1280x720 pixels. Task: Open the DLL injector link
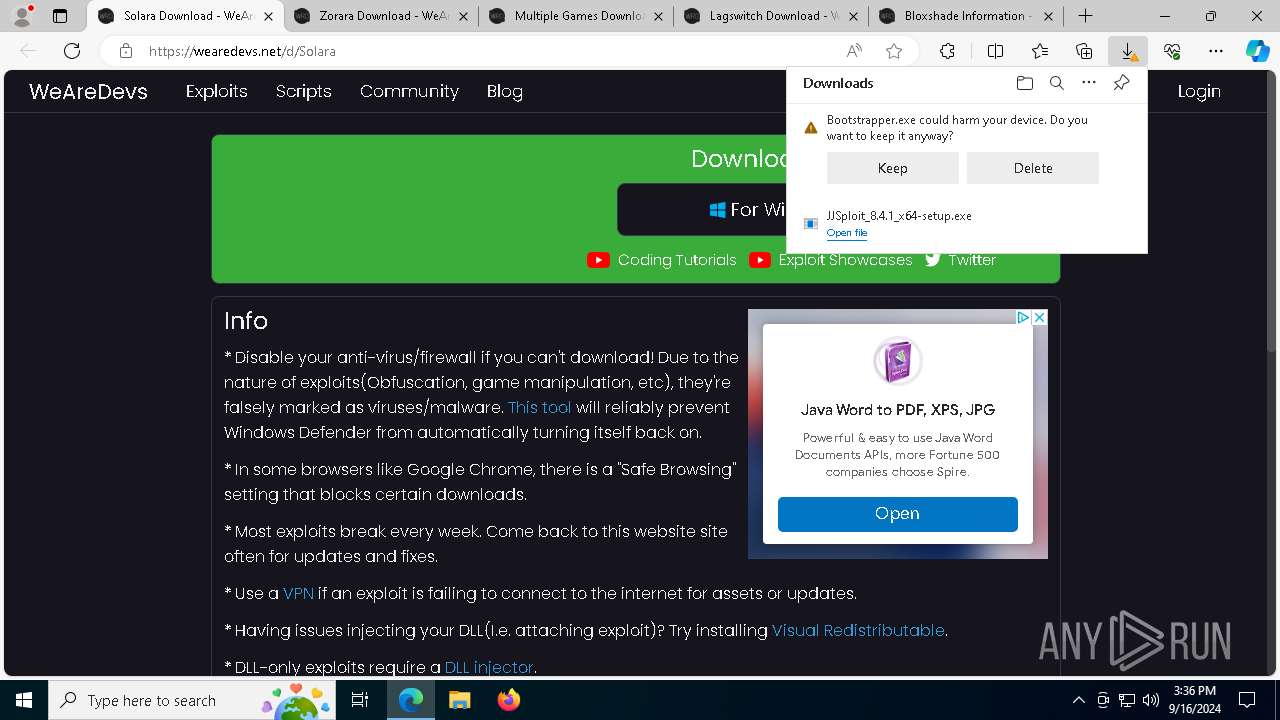pyautogui.click(x=489, y=667)
